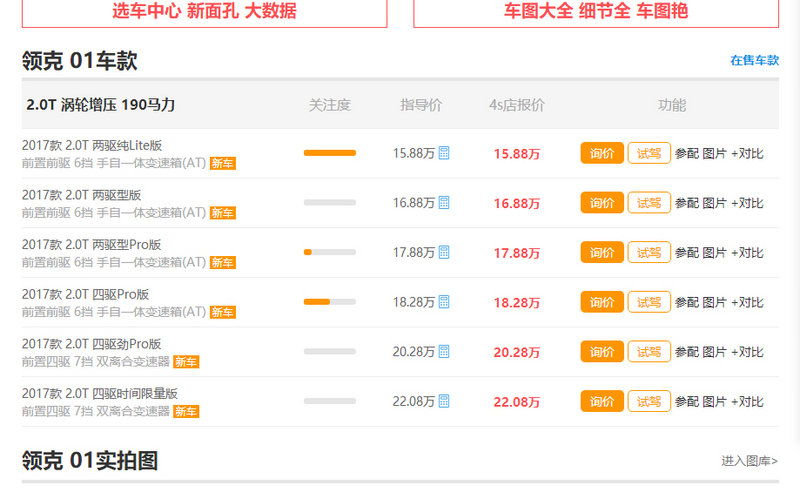800x499 pixels.
Task: Open calculator icon beside 16.88万 guide price
Action: click(444, 203)
